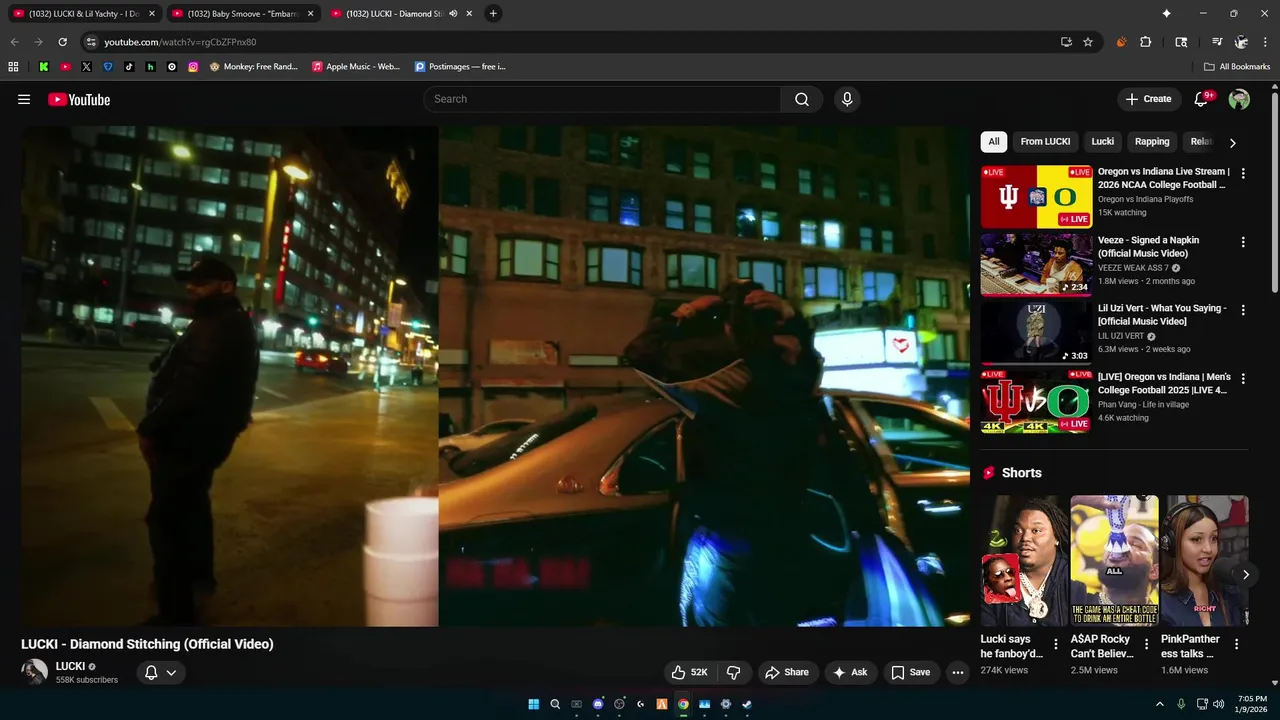This screenshot has height=720, width=1280.
Task: Open options menu for Lil Uzi Vert video
Action: (1243, 310)
